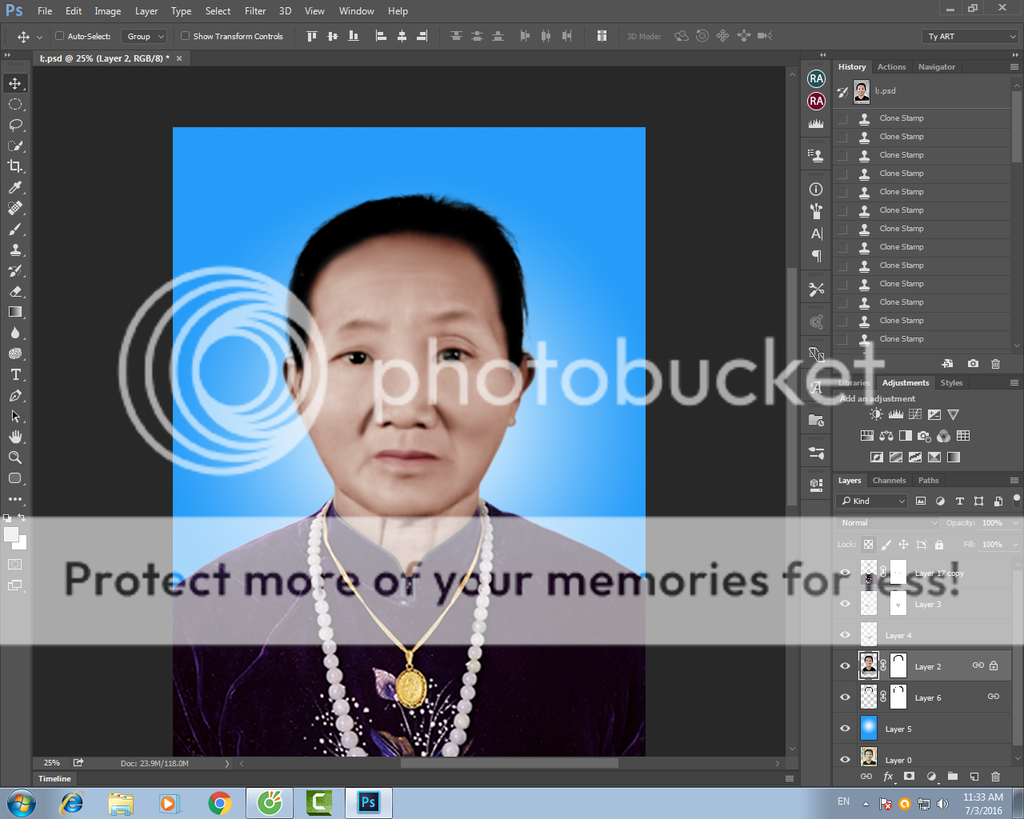Delete layer trash icon in Layers panel

click(995, 776)
